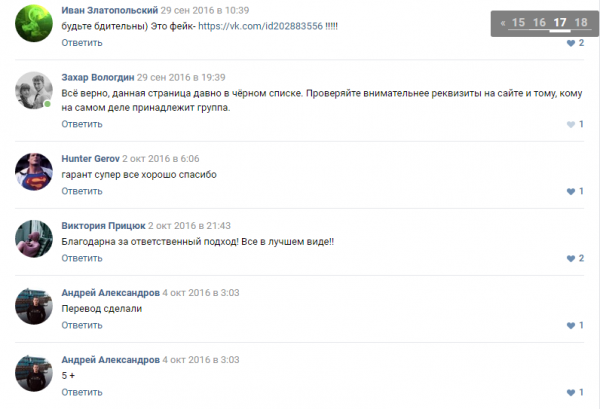Reply to Захар Вологдин's comment

tap(82, 124)
